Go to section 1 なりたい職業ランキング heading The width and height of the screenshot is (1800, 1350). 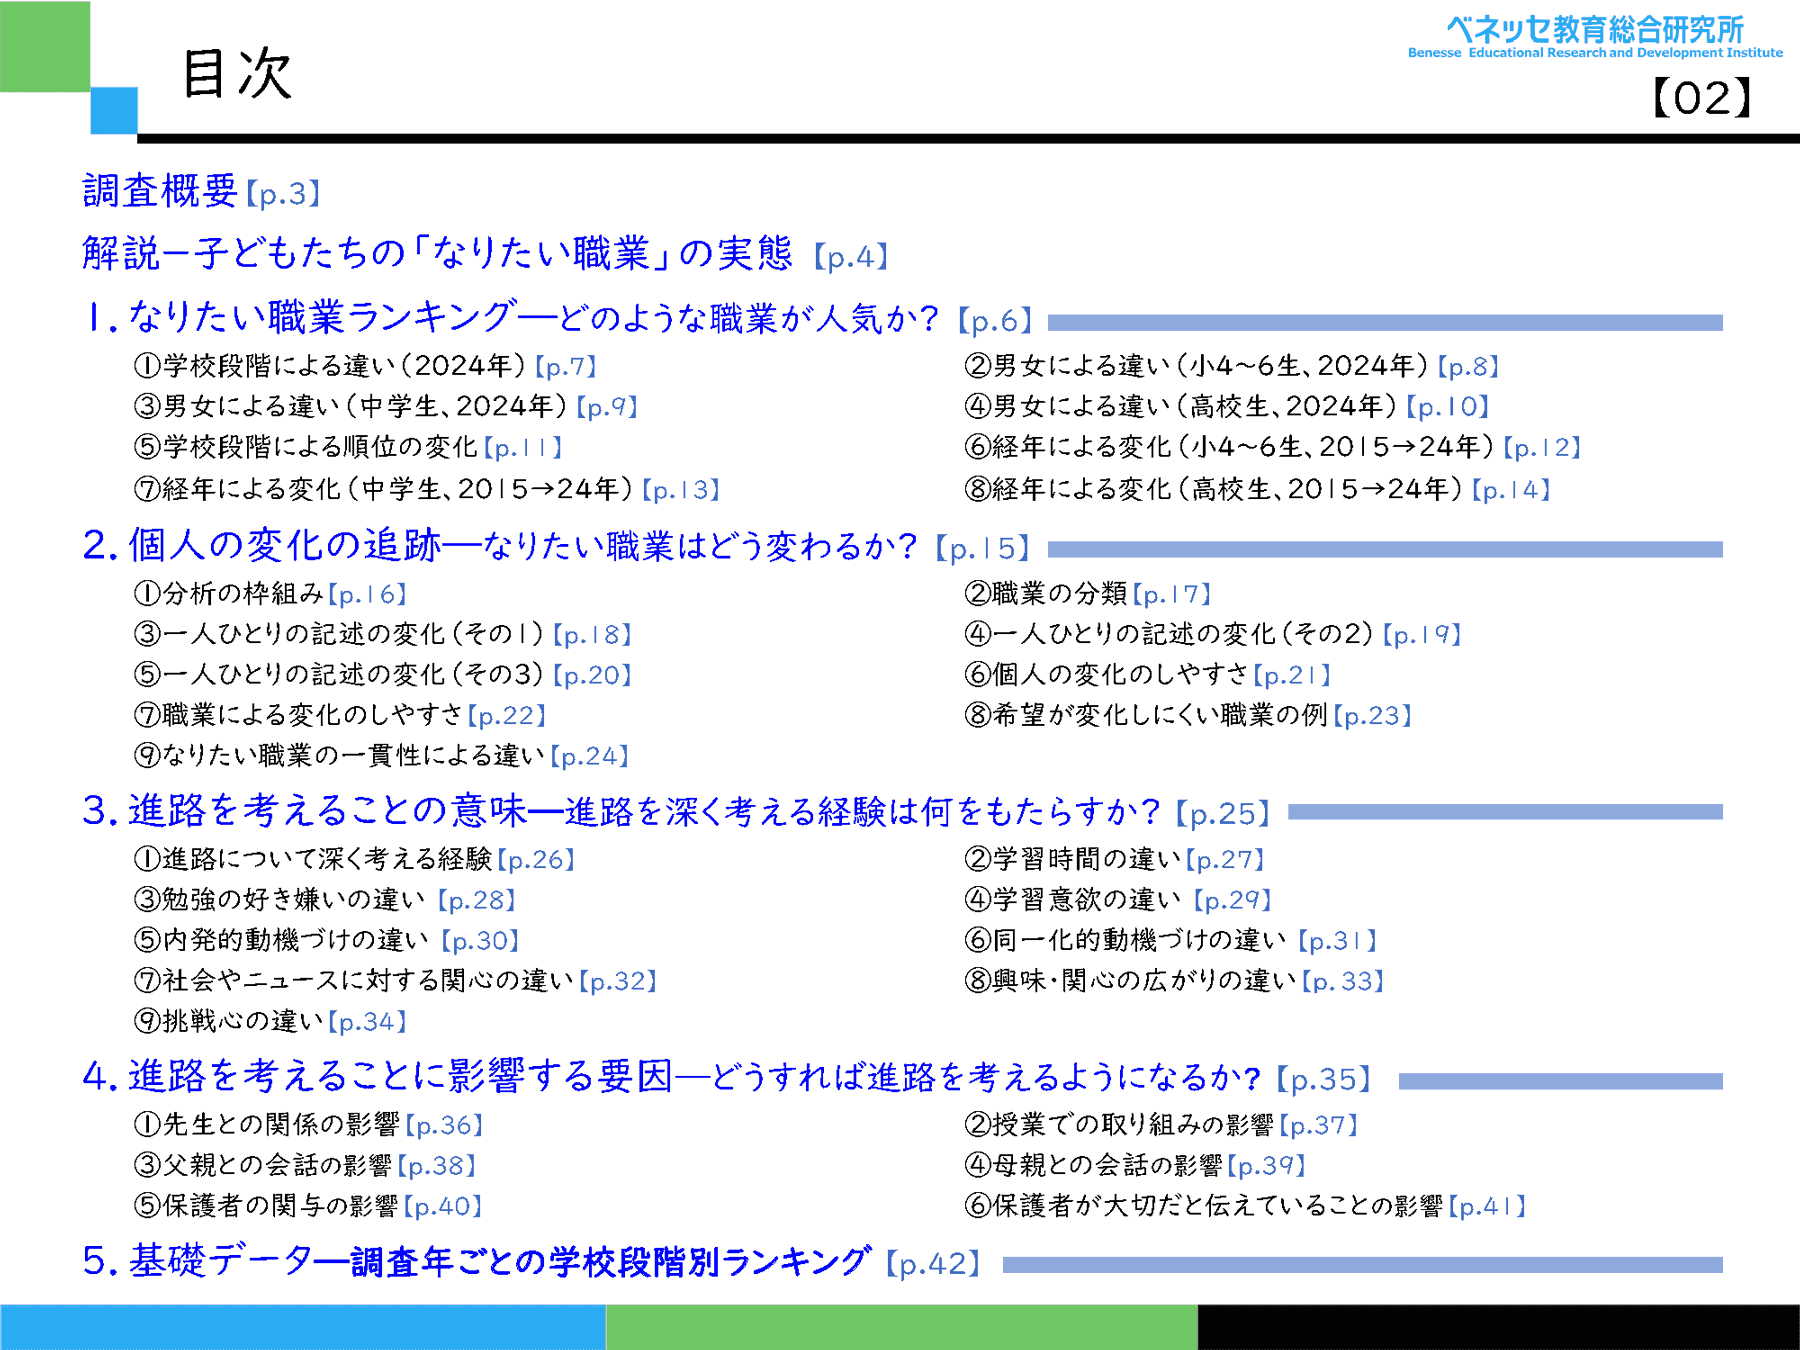[x=557, y=318]
